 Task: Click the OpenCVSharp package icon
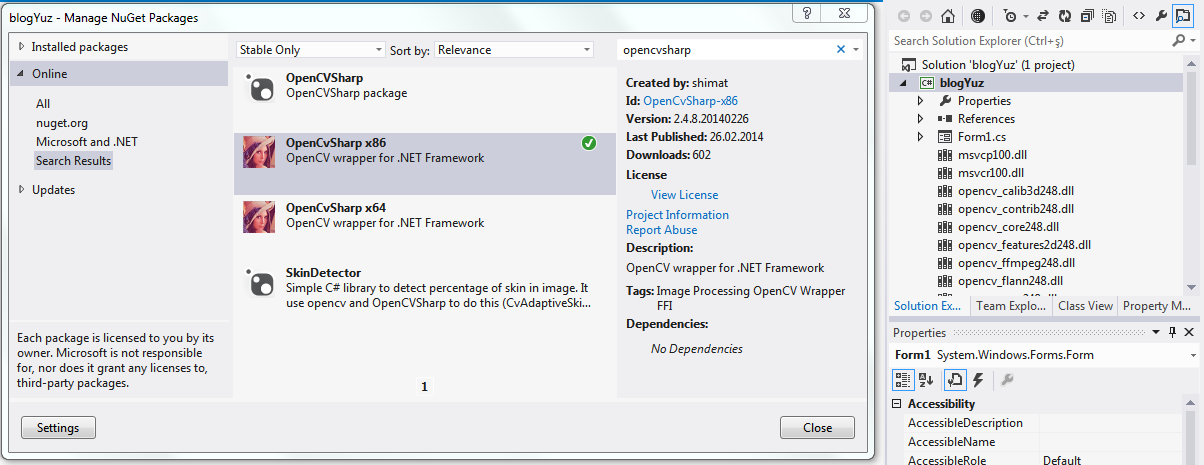click(260, 87)
